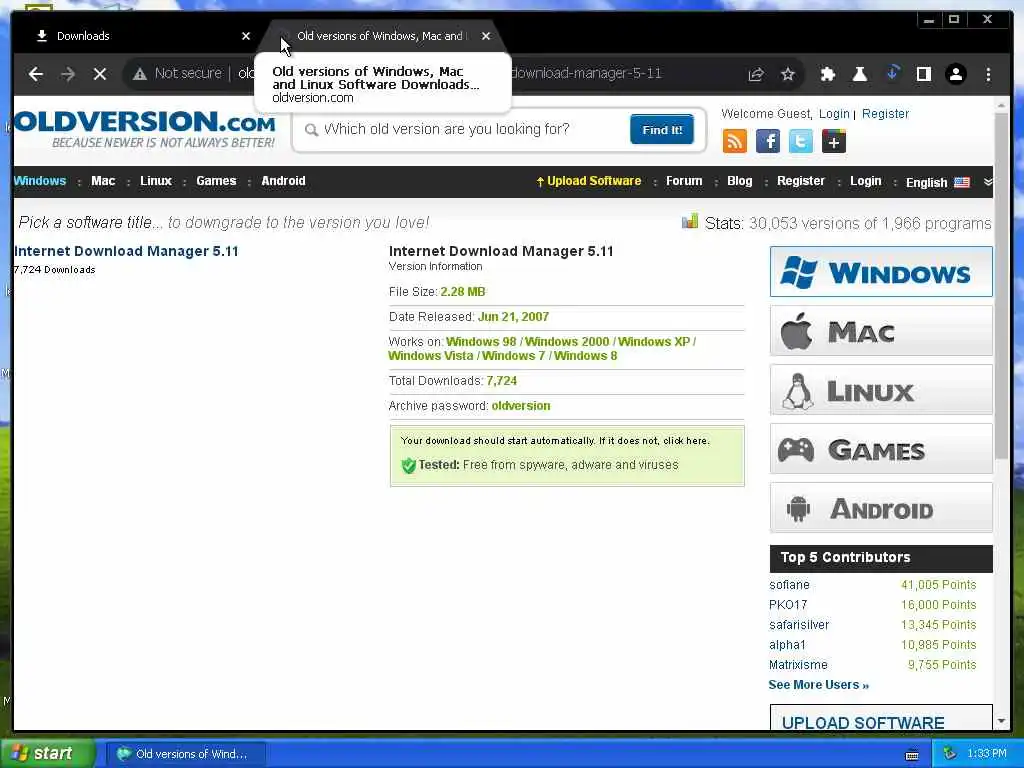Image resolution: width=1024 pixels, height=768 pixels.
Task: Click the large Games platform button
Action: (x=881, y=449)
